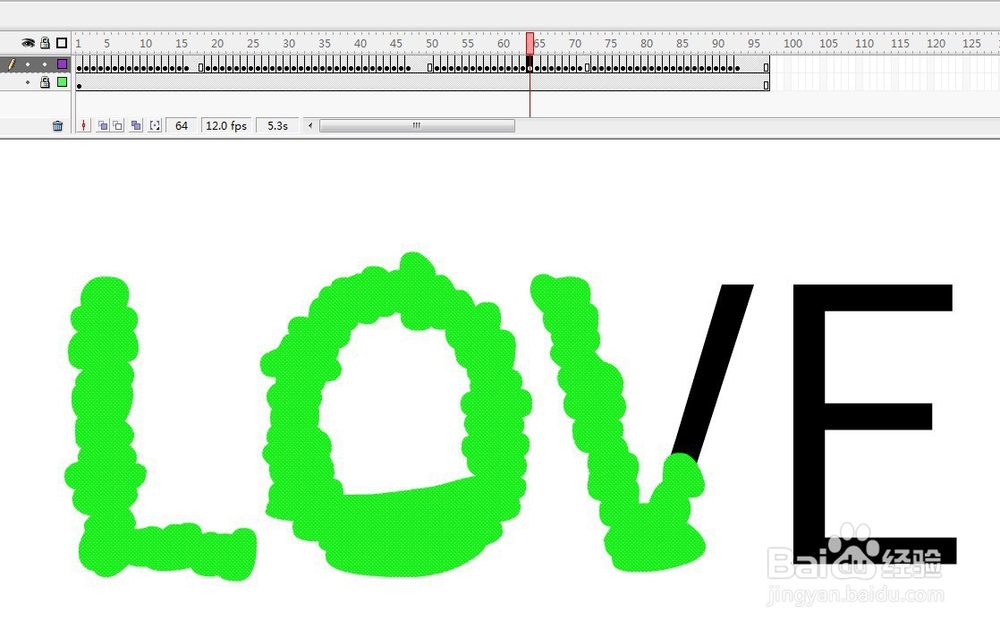The height and width of the screenshot is (629, 1000).
Task: Click the red playhead marker at frame 64
Action: coord(530,43)
